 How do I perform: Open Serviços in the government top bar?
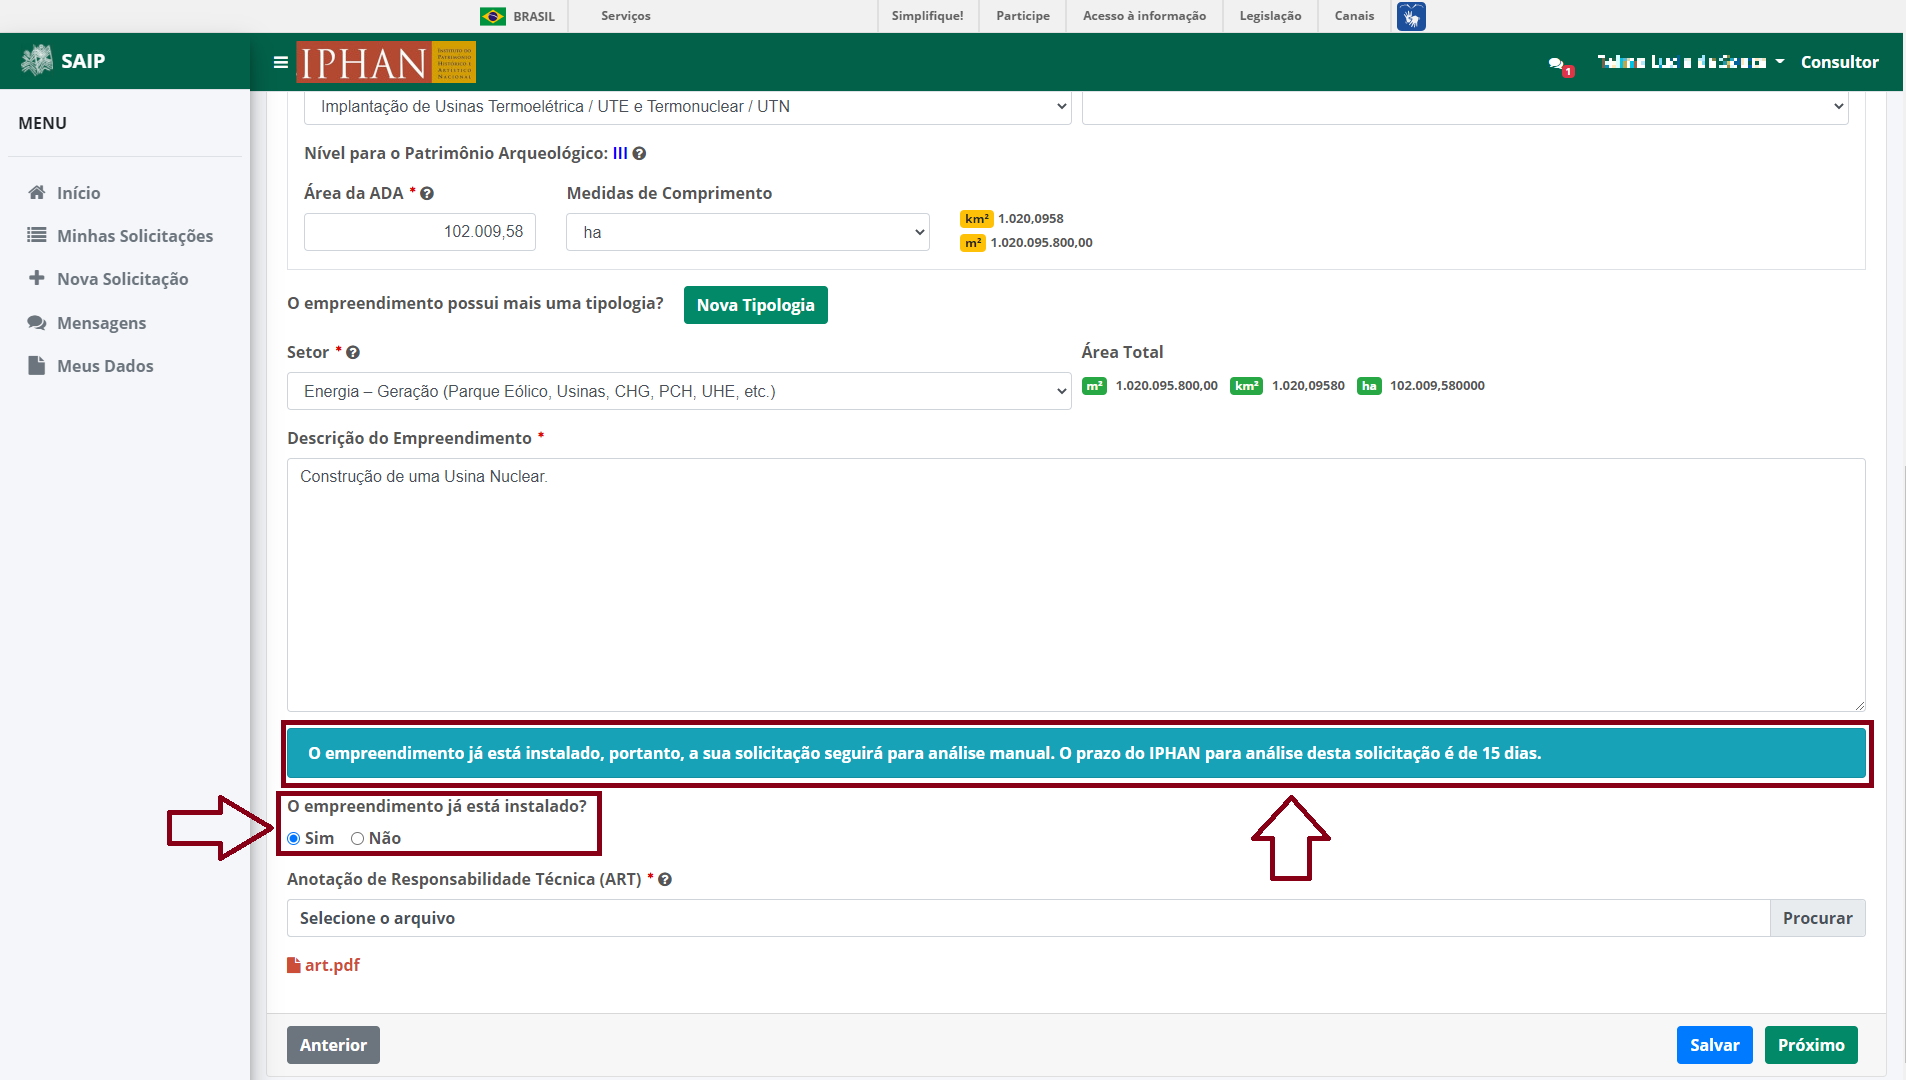[626, 16]
